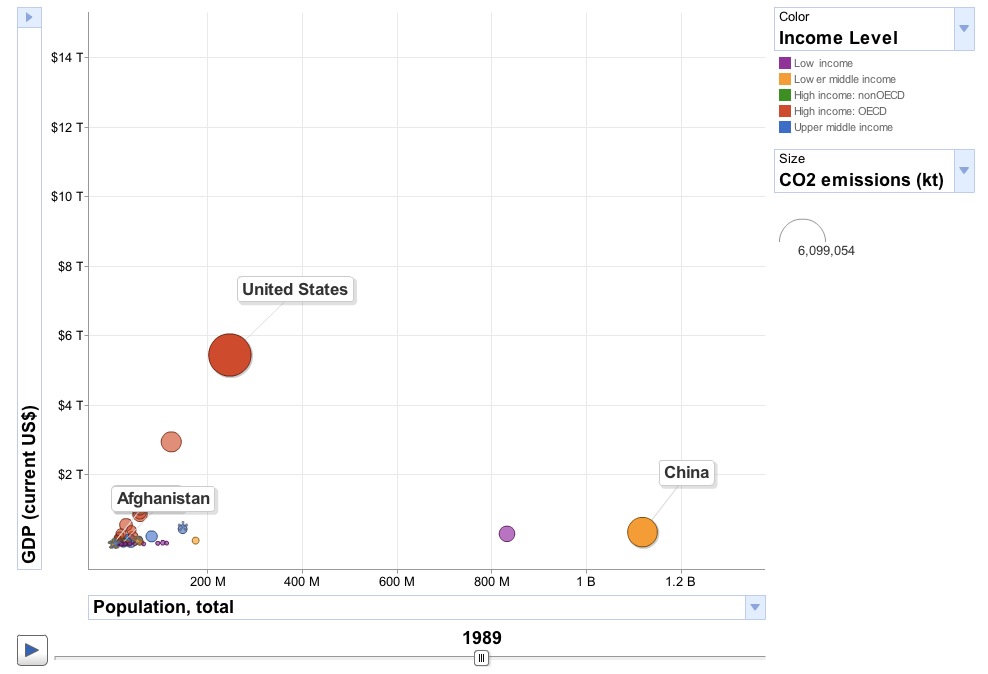Click the red bubble near $3 T GDP
Screen dimensions: 988x674
click(171, 441)
